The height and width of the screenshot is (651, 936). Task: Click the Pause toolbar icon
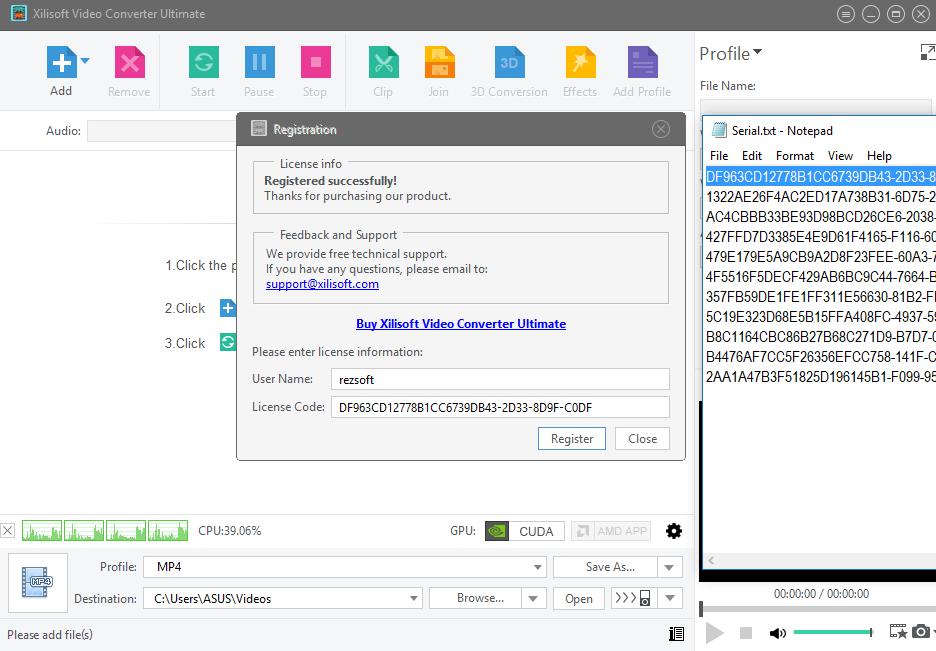[260, 62]
